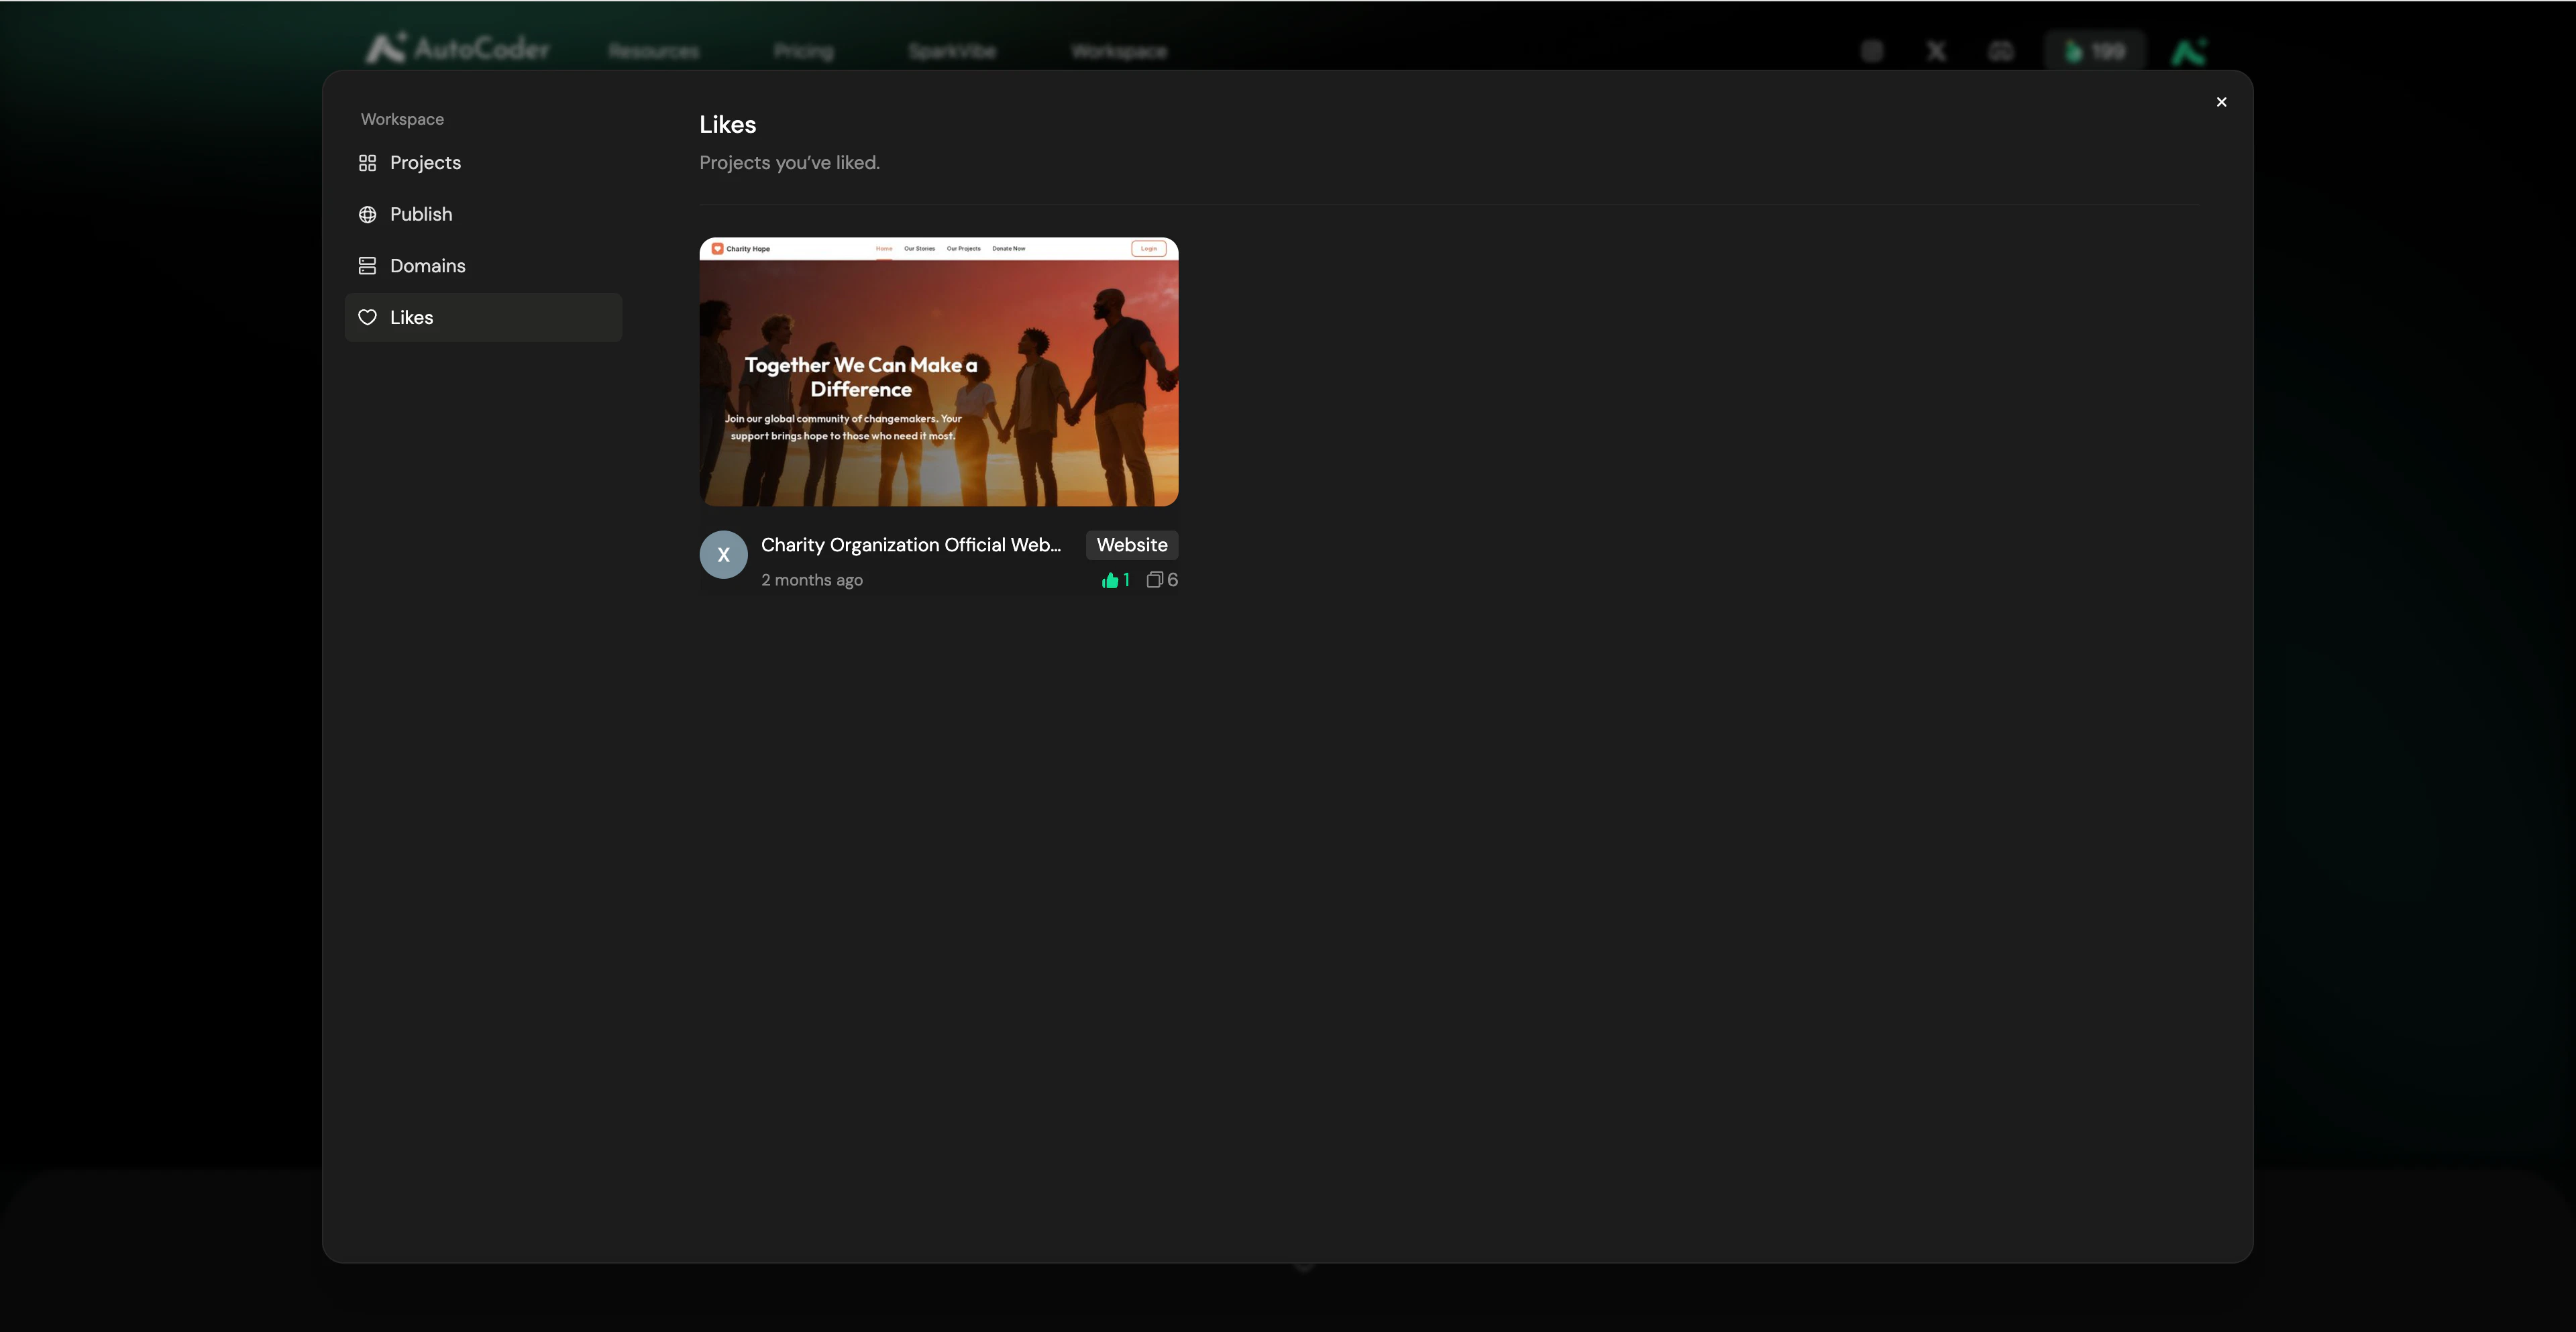Click the round X author avatar
2576x1332 pixels.
(723, 555)
